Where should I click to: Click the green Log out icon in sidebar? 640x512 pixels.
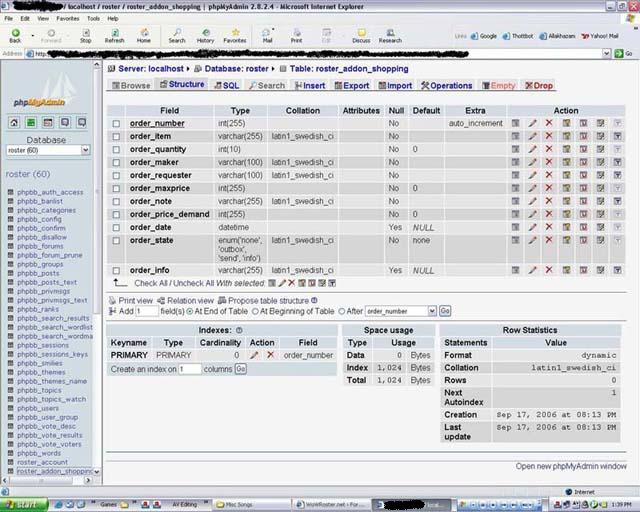coord(31,122)
